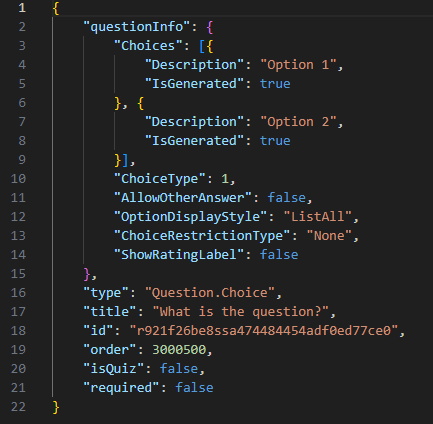Image resolution: width=433 pixels, height=424 pixels.
Task: Click the "required" key
Action: 121,388
